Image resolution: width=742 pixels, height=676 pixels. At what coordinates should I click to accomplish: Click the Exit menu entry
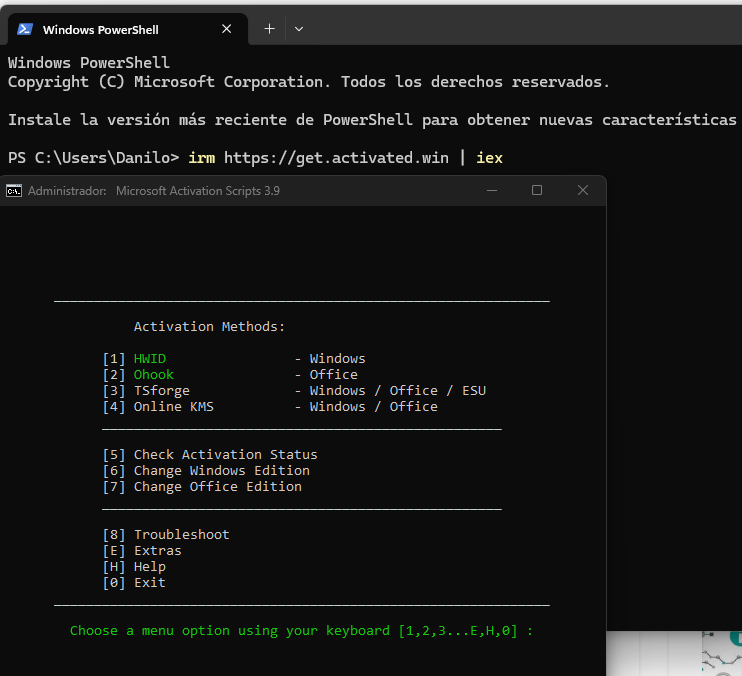tap(149, 583)
